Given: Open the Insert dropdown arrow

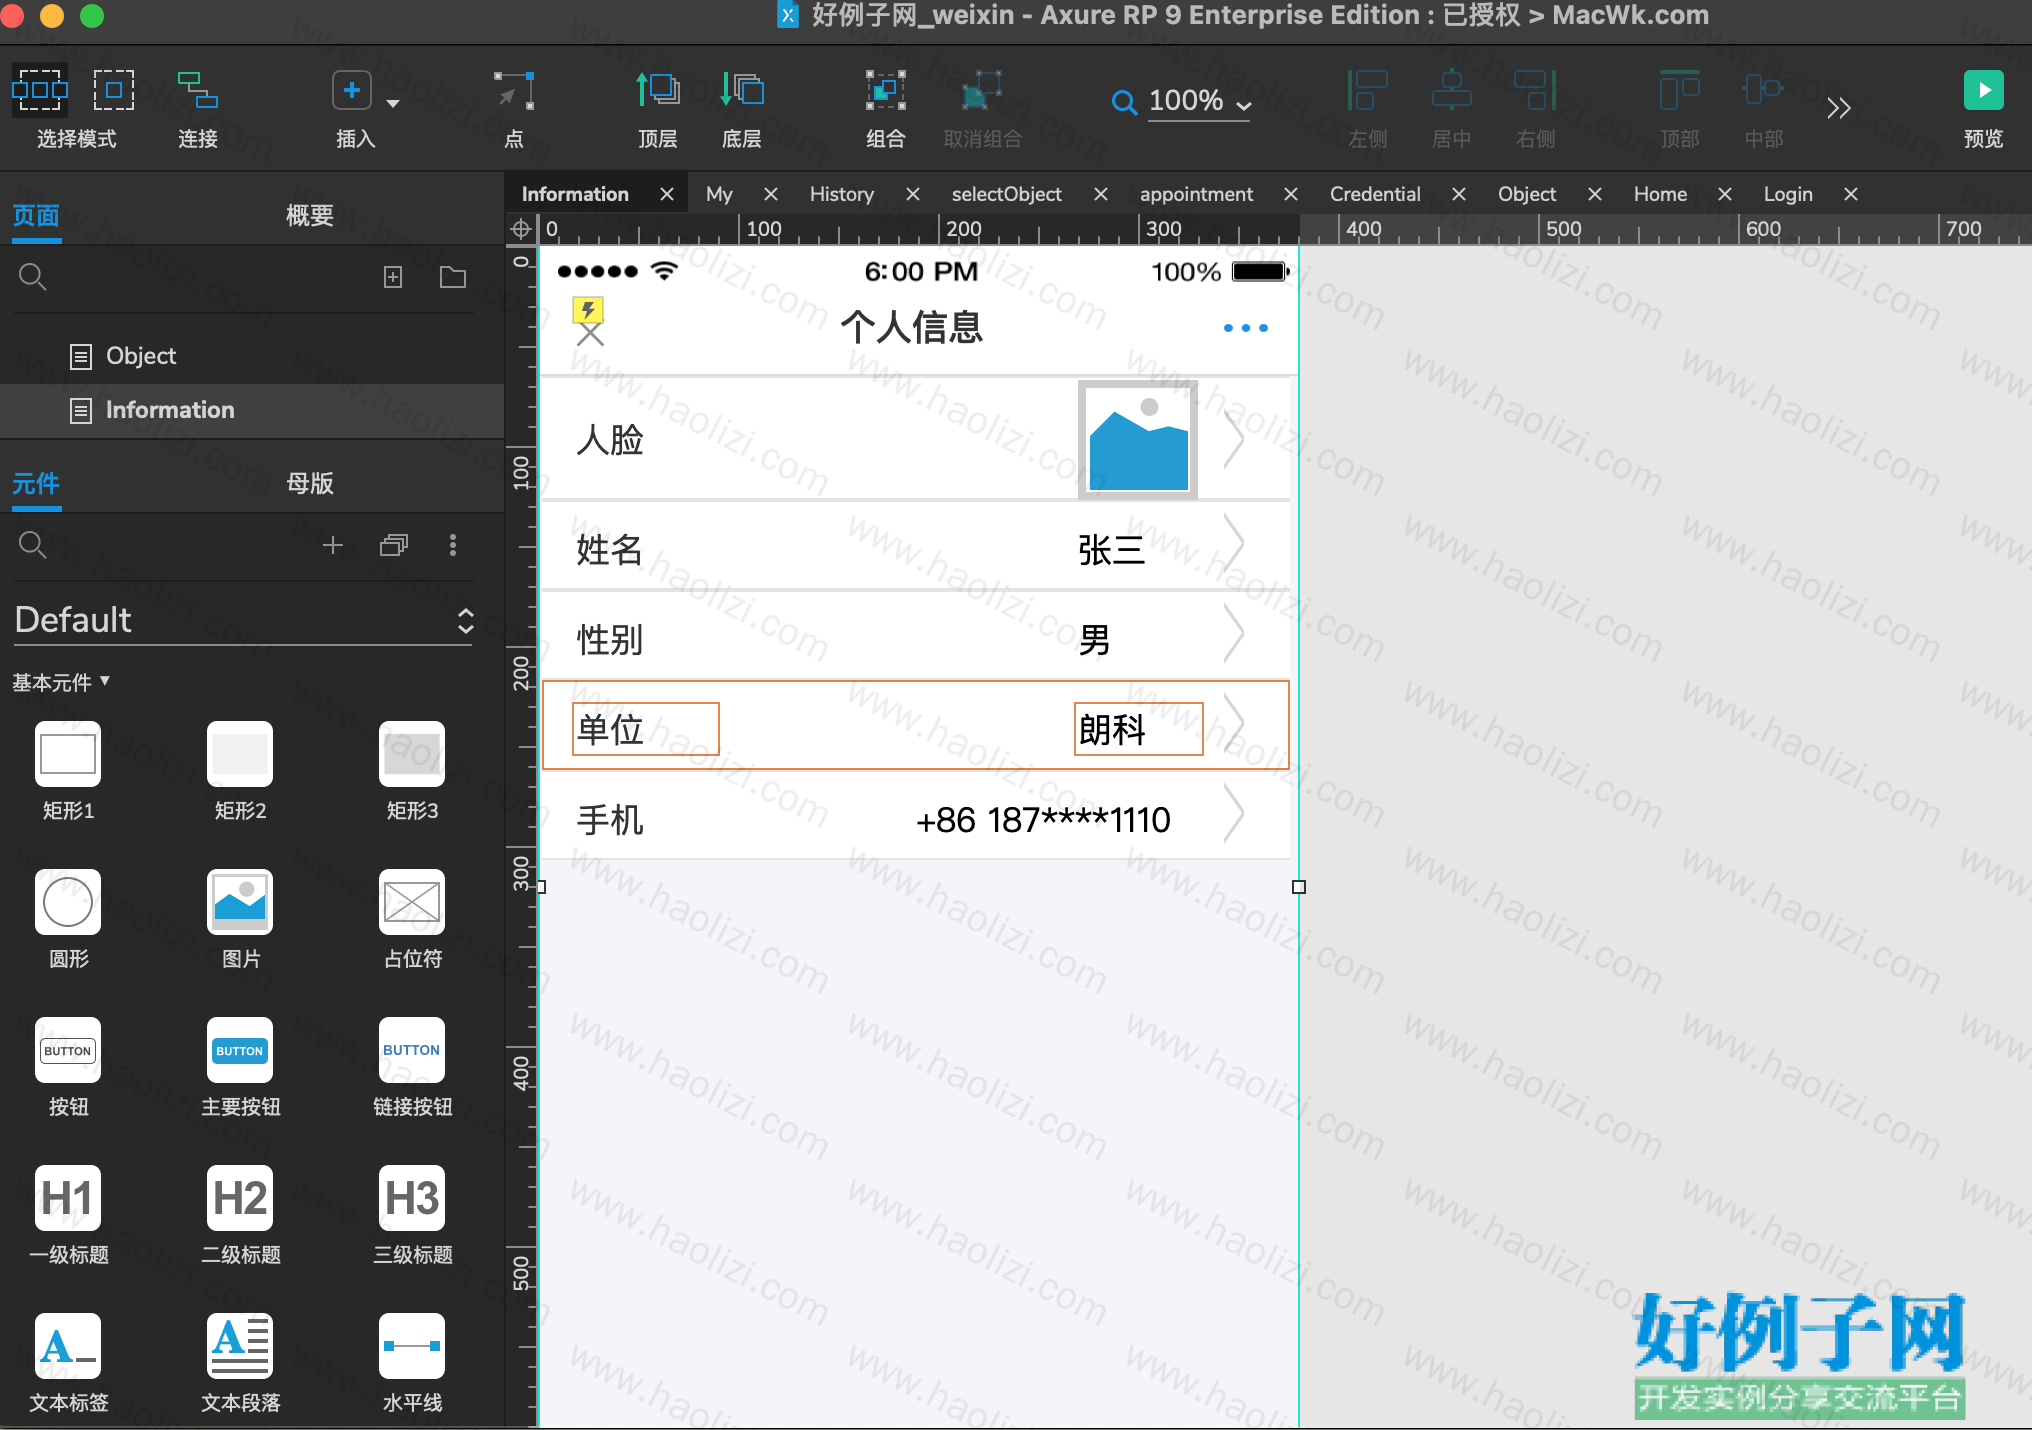Looking at the screenshot, I should pos(393,103).
